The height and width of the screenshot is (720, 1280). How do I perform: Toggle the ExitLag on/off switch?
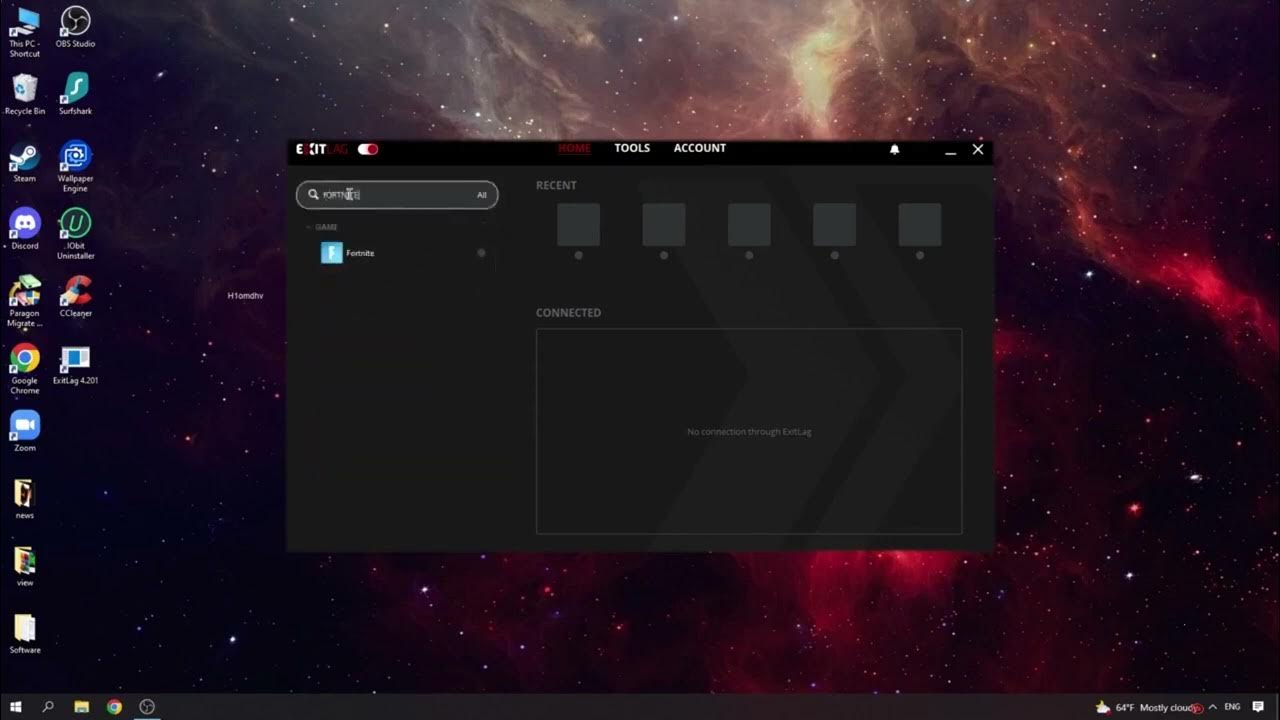click(368, 149)
